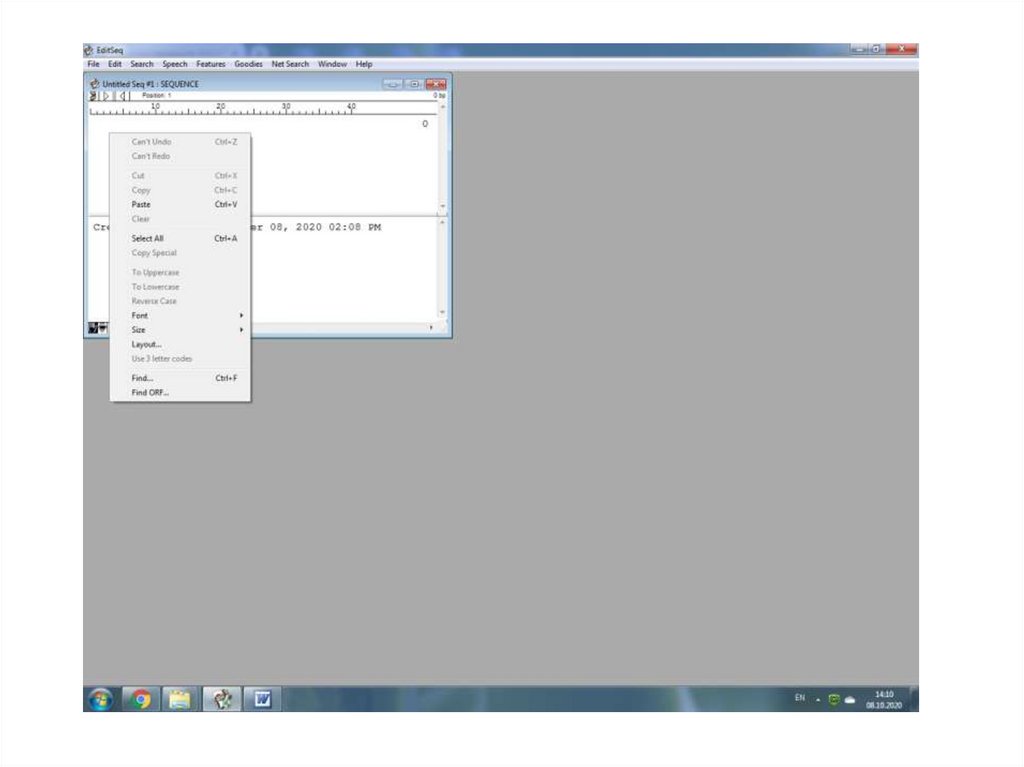Open the Net Search menu
1024x767 pixels.
[290, 64]
